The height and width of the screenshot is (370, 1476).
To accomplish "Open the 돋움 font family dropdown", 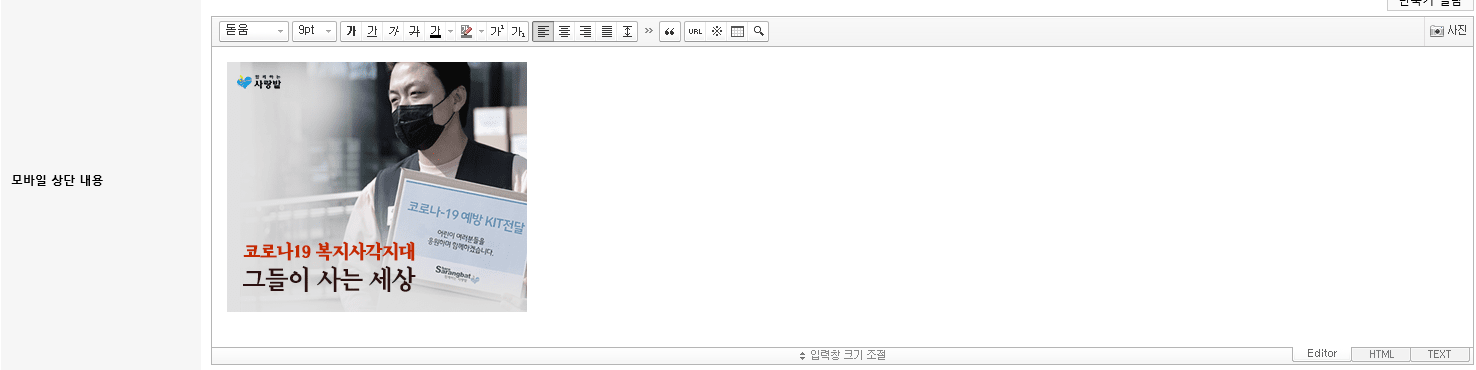I will [254, 31].
